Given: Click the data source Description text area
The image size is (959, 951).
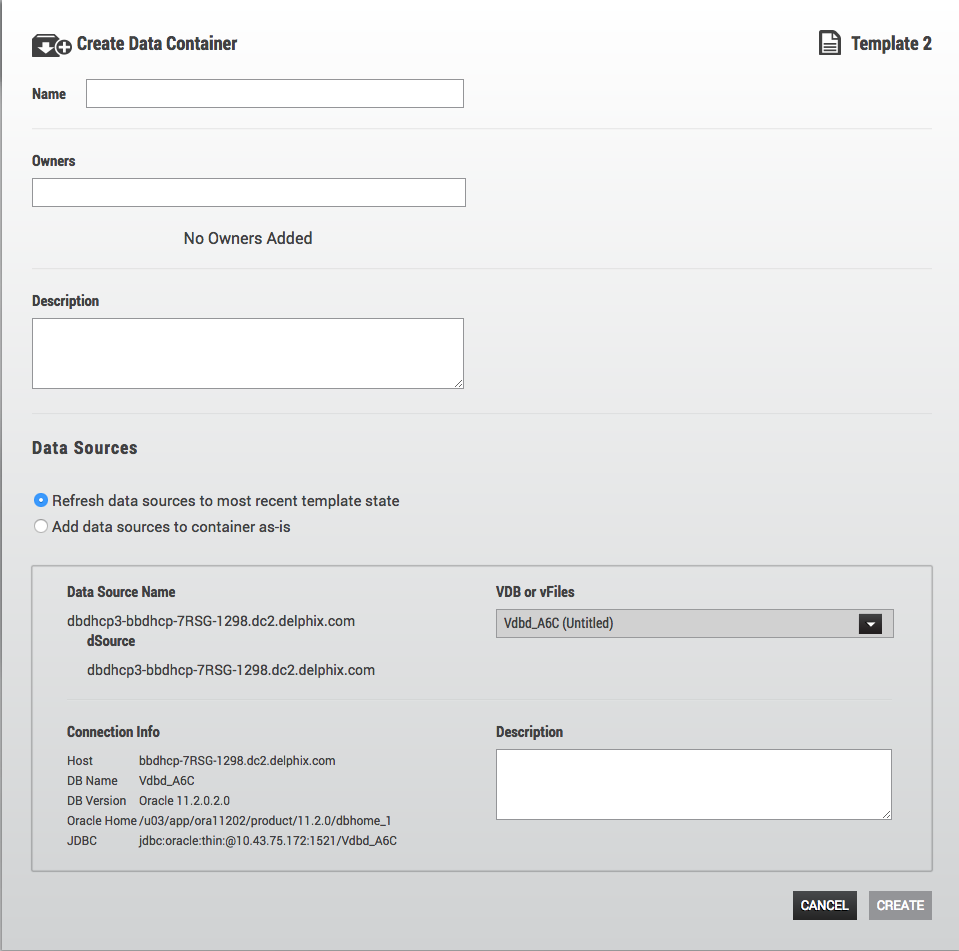Looking at the screenshot, I should pos(693,785).
